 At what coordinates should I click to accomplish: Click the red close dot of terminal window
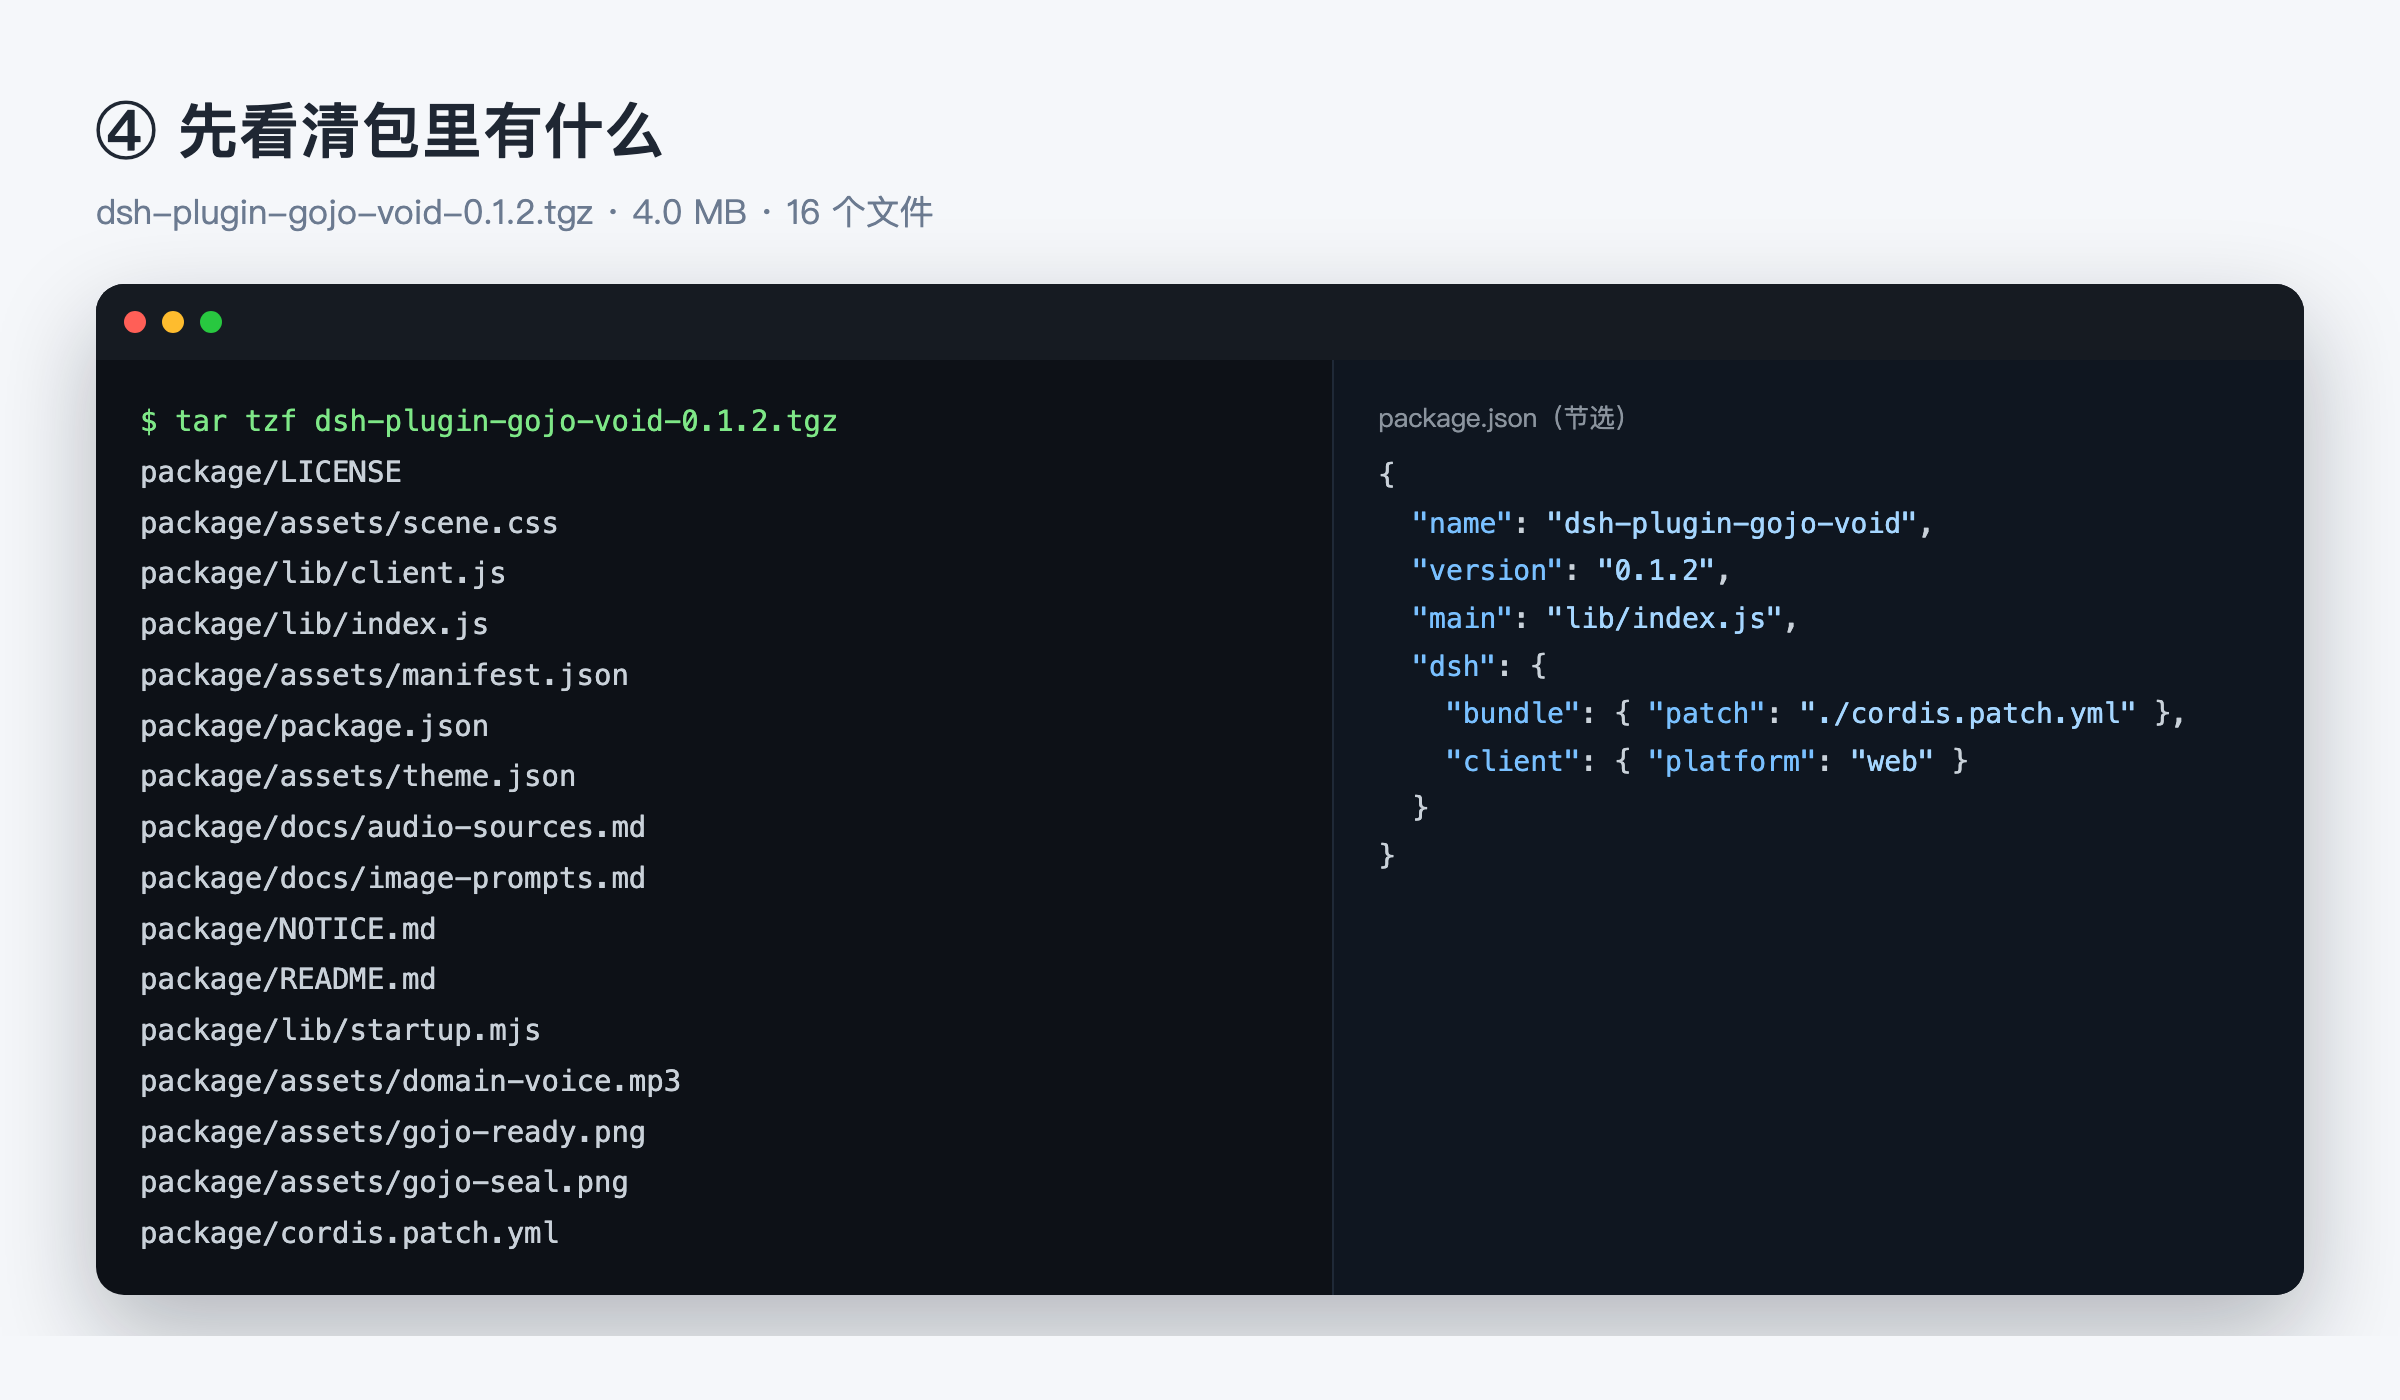click(x=135, y=322)
